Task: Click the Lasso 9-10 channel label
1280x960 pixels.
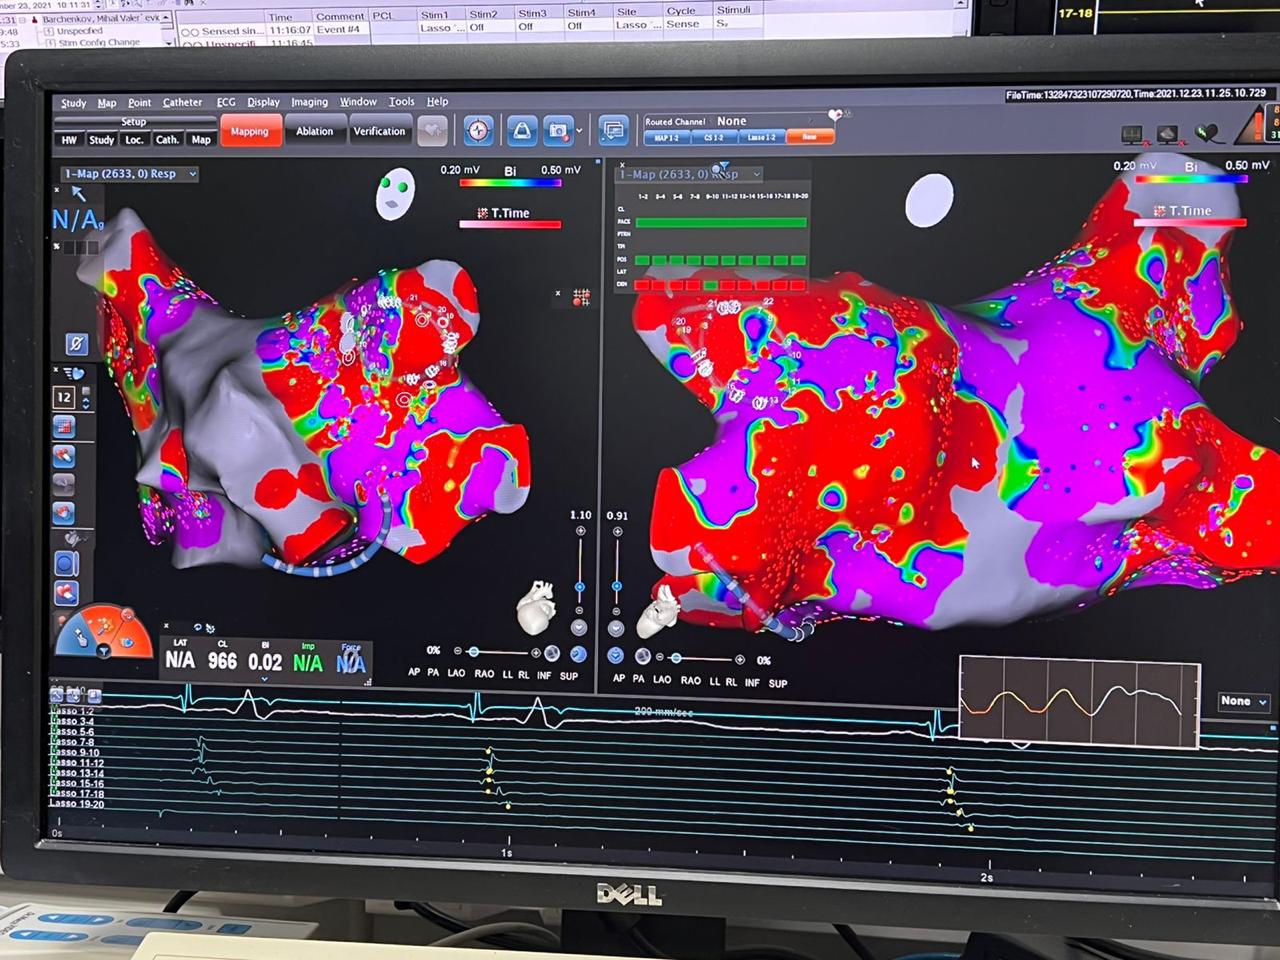Action: point(77,752)
